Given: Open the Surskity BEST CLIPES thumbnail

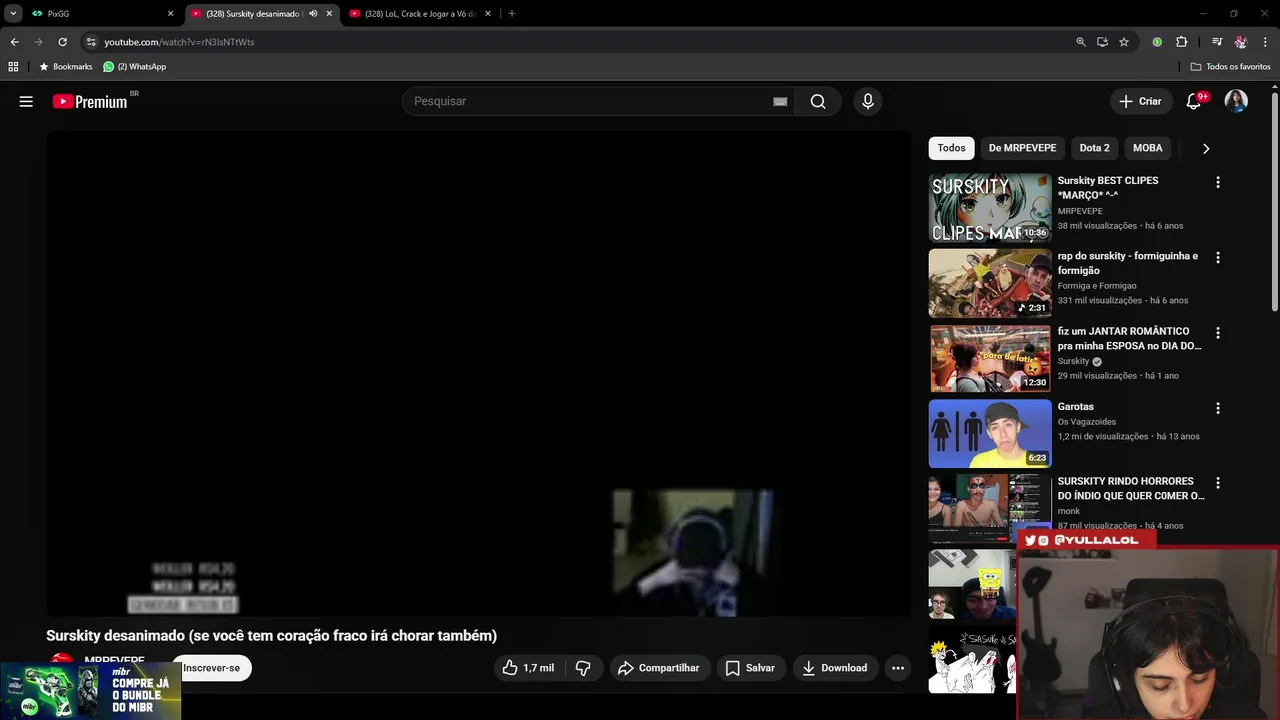Looking at the screenshot, I should (x=990, y=208).
